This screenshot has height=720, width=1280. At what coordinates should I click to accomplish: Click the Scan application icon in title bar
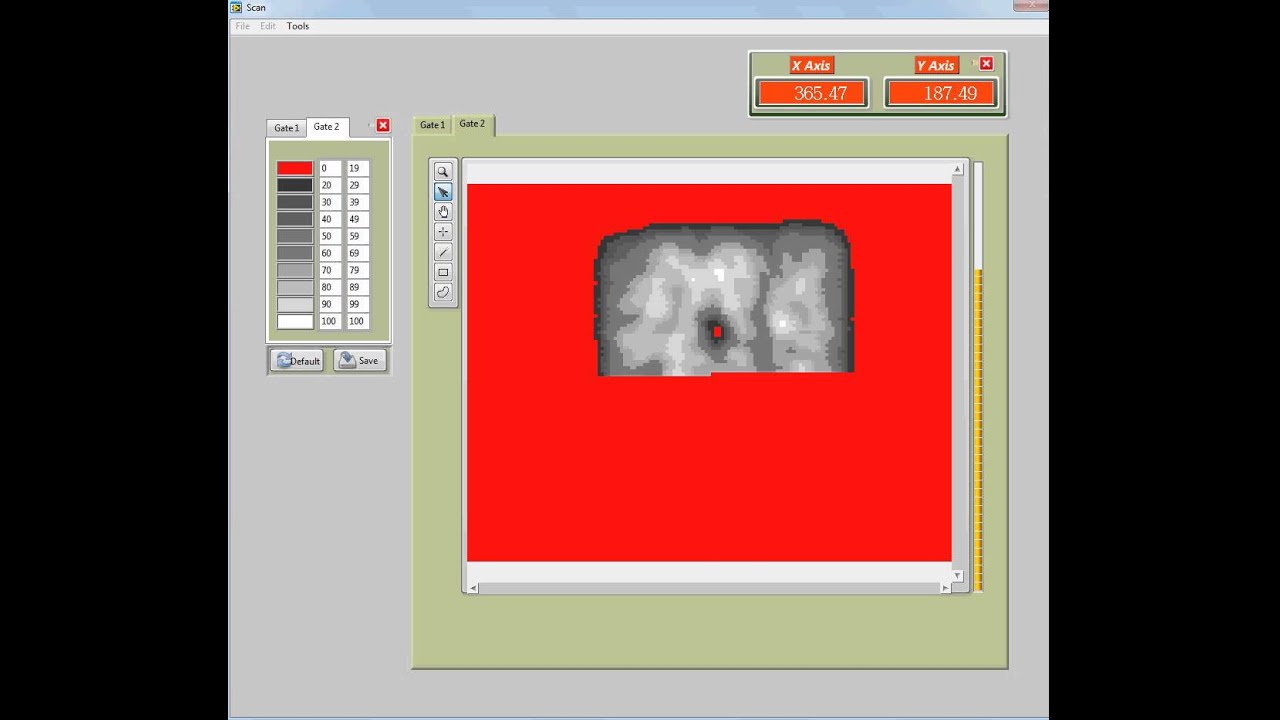click(x=237, y=7)
